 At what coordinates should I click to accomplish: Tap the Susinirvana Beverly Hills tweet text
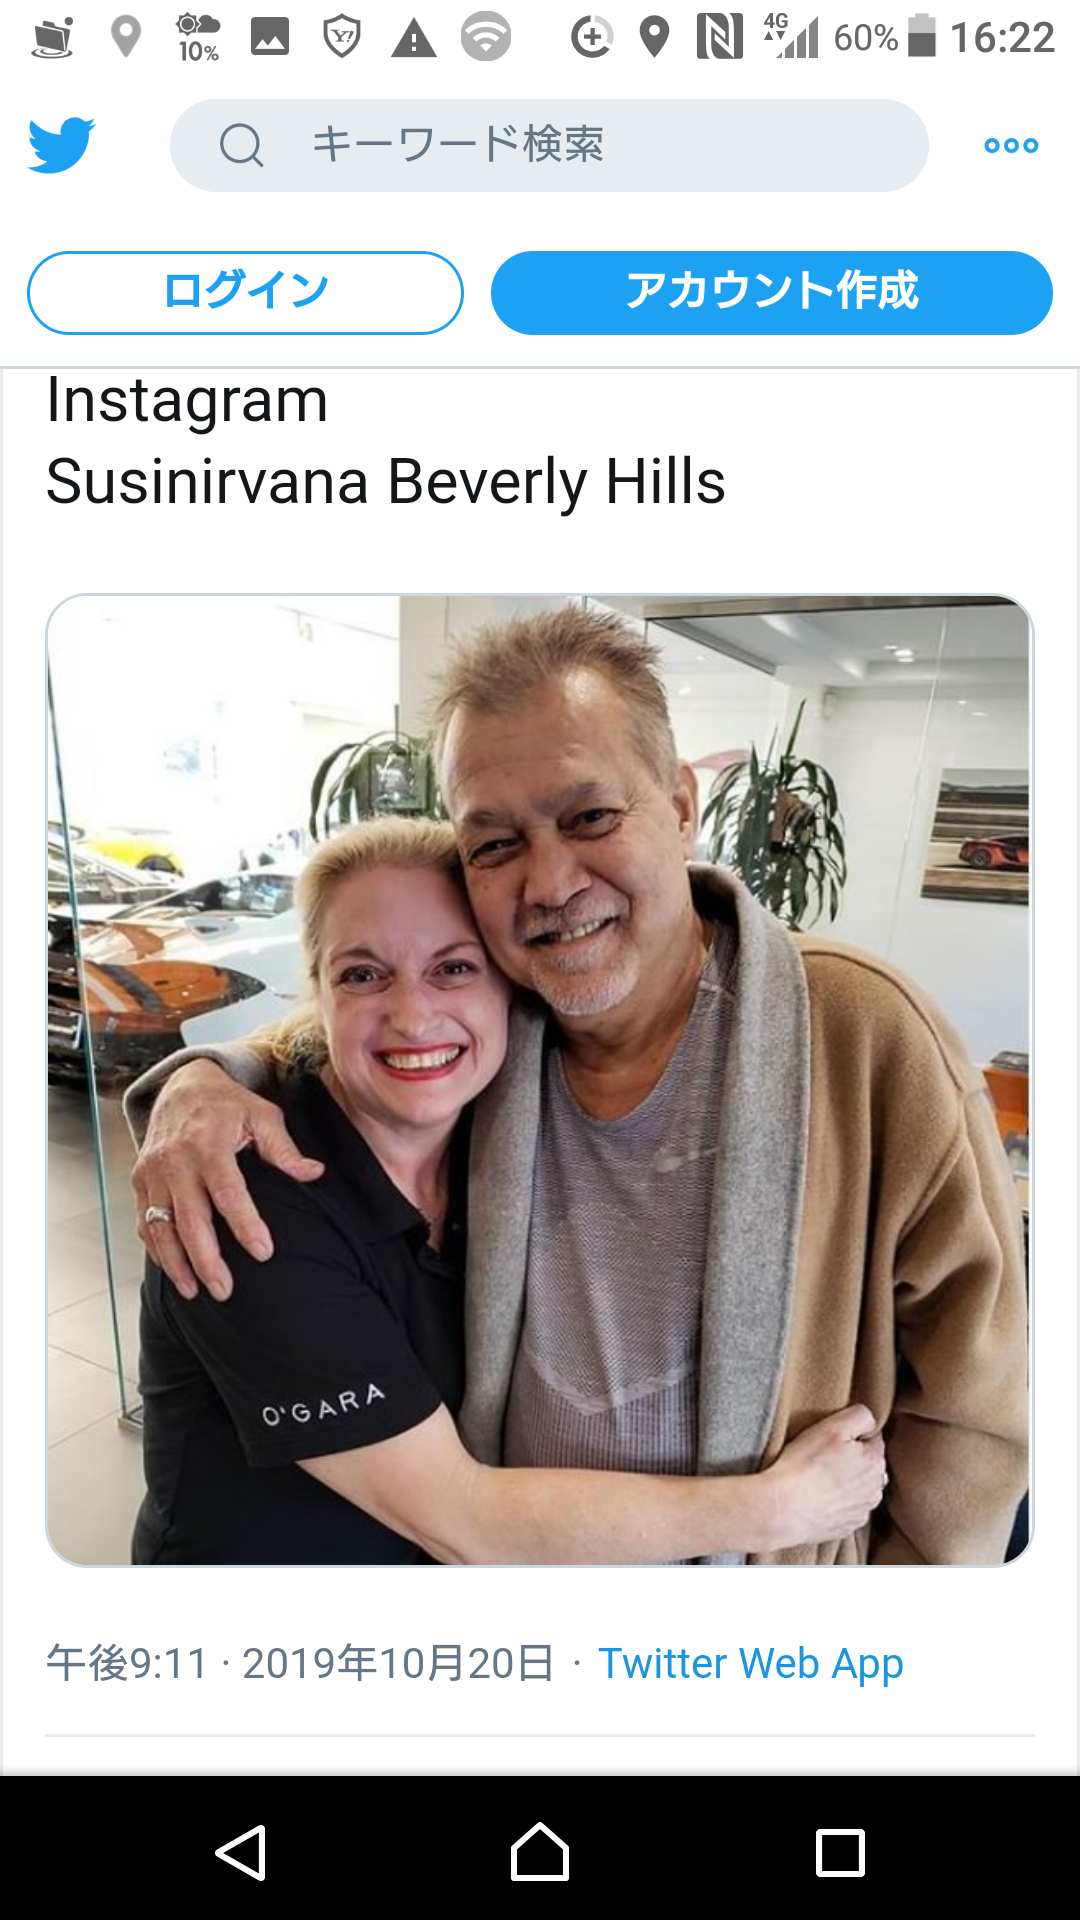tap(386, 482)
